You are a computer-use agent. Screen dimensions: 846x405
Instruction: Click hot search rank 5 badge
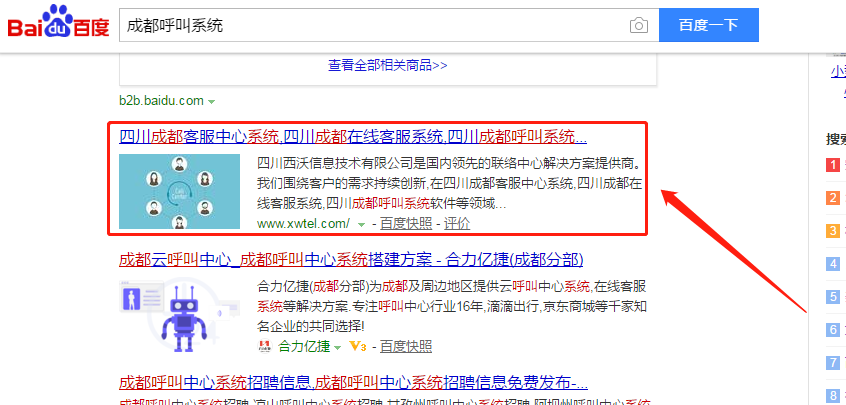point(834,297)
